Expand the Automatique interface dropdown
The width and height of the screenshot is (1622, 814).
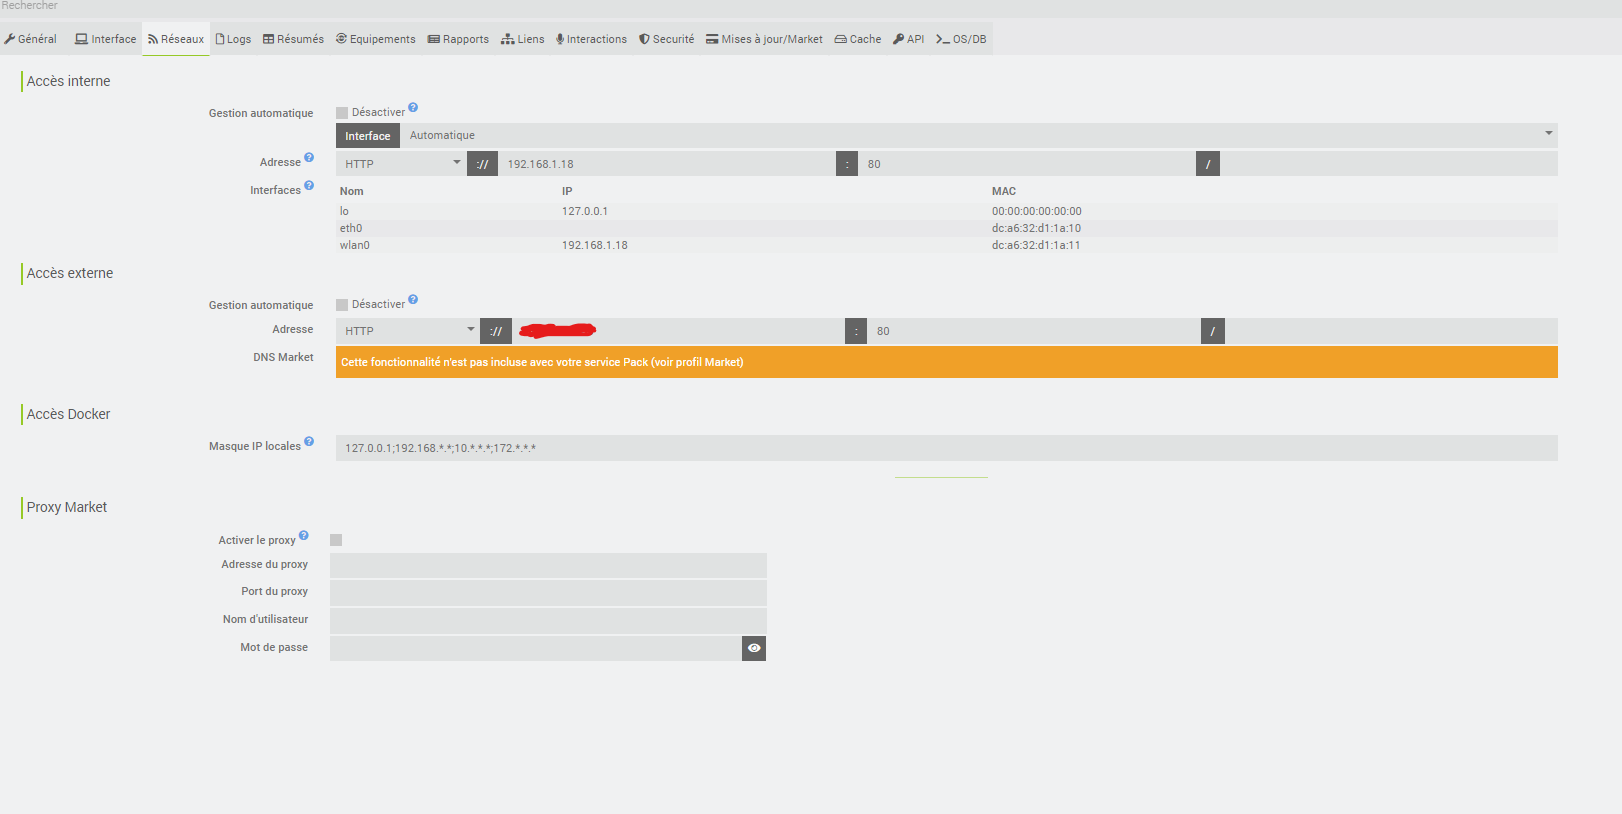coord(979,135)
